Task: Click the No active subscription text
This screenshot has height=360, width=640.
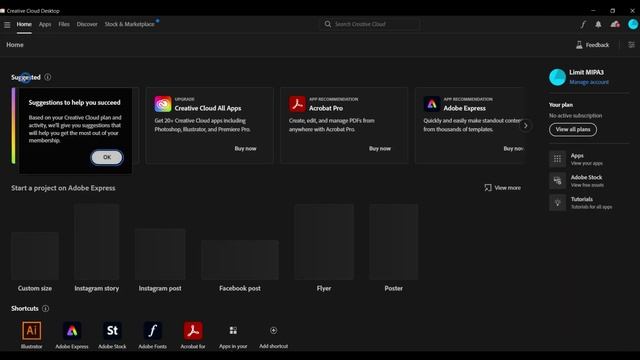Action: [x=576, y=116]
